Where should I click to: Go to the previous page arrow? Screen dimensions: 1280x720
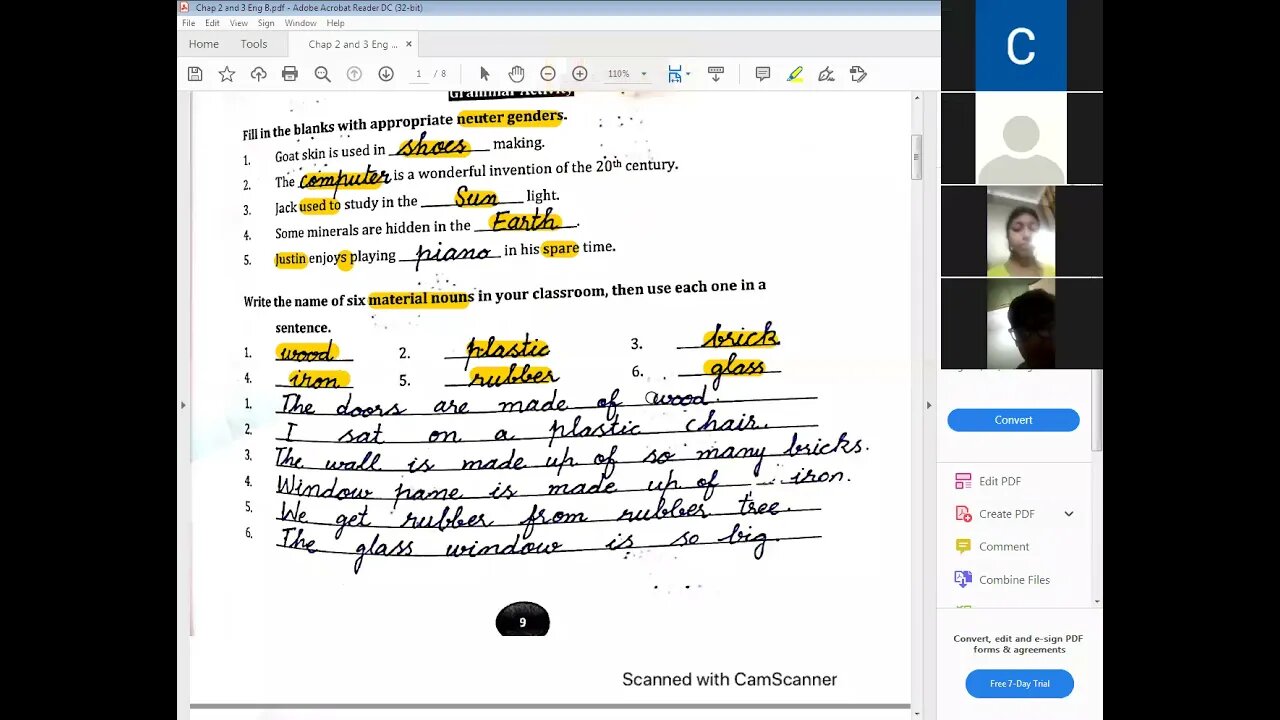pyautogui.click(x=354, y=74)
